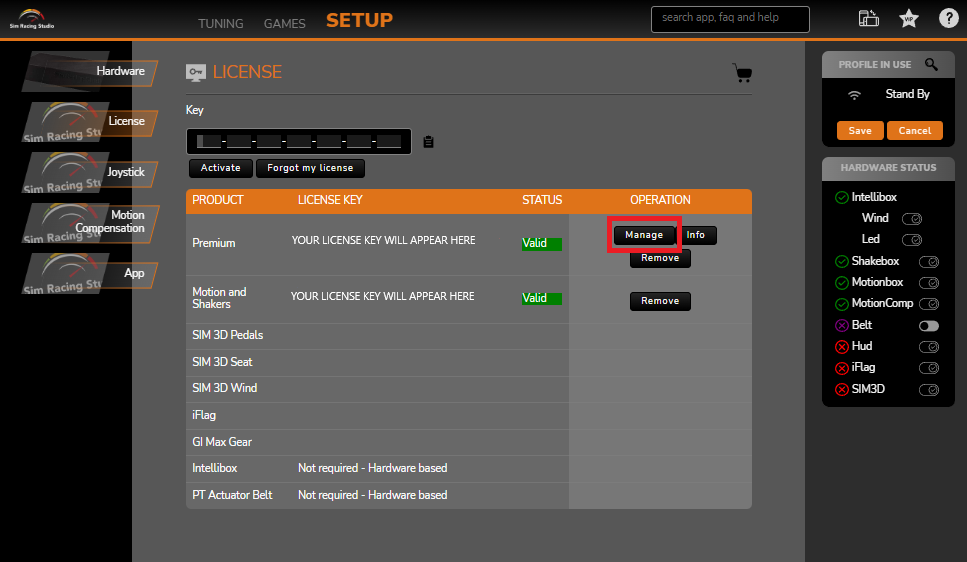Screen dimensions: 967x562
Task: Click the license key icon beside the LICENSE heading
Action: [x=196, y=73]
